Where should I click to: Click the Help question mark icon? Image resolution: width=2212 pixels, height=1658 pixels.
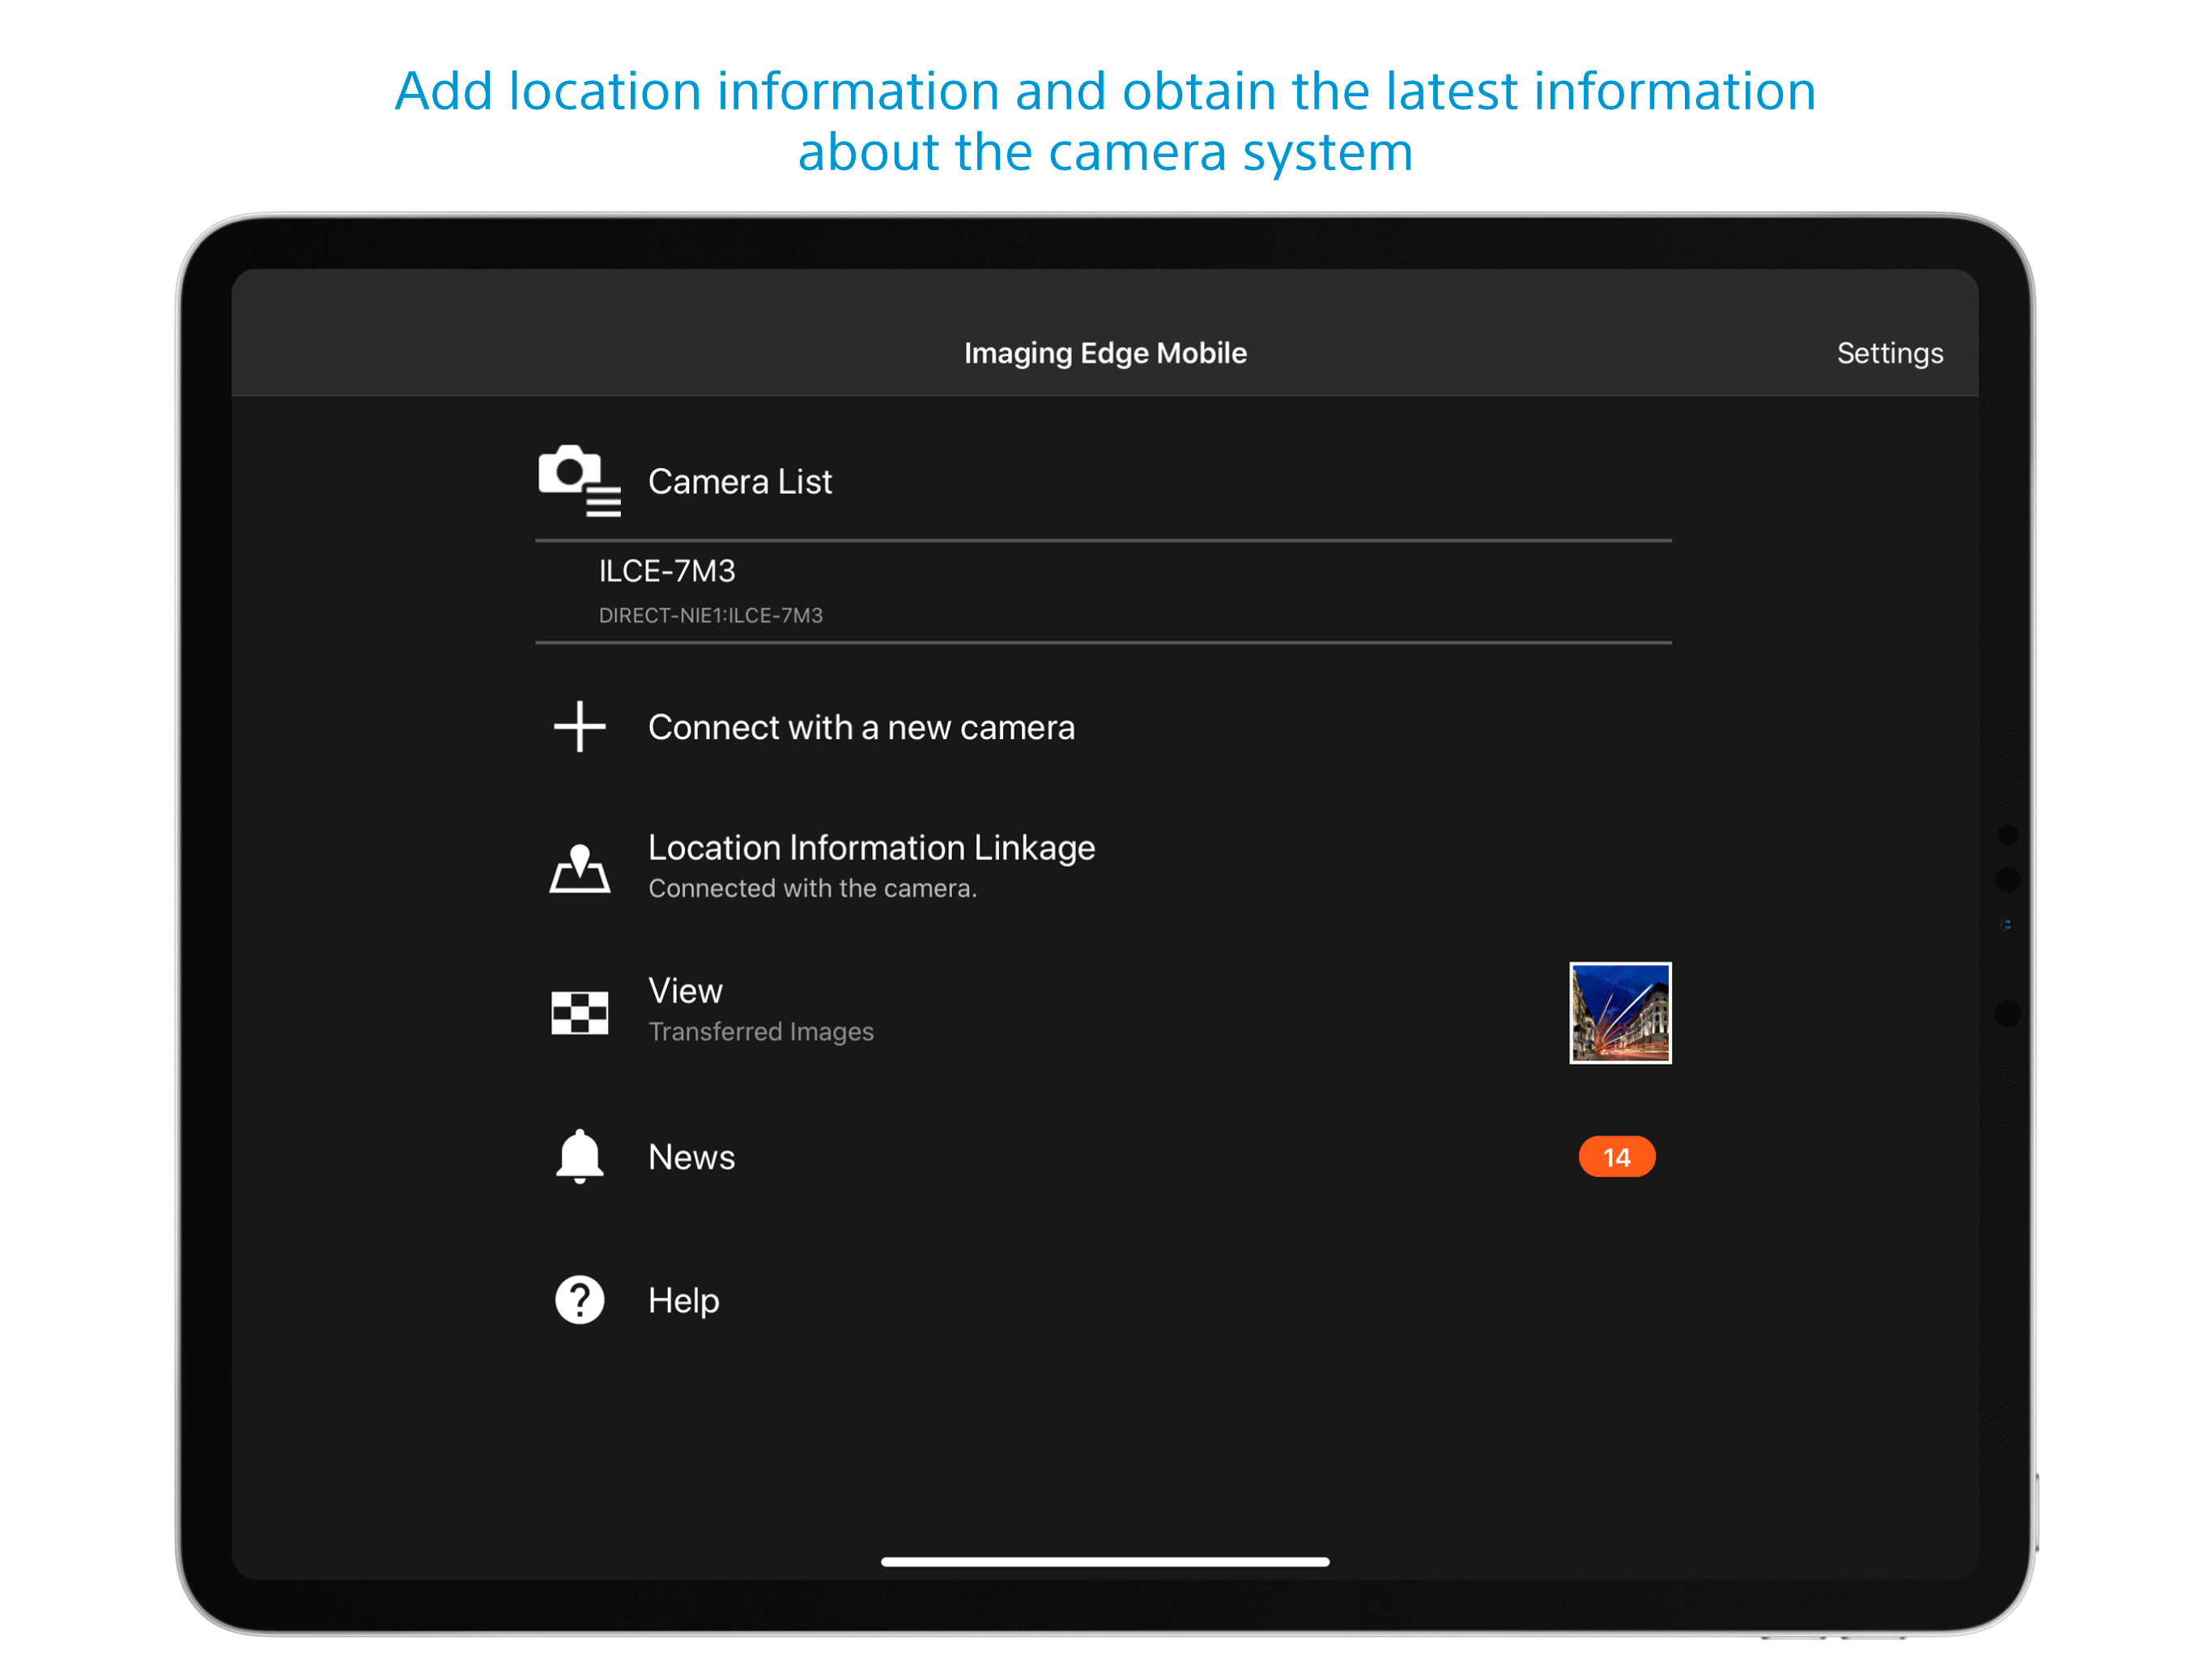(x=579, y=1300)
